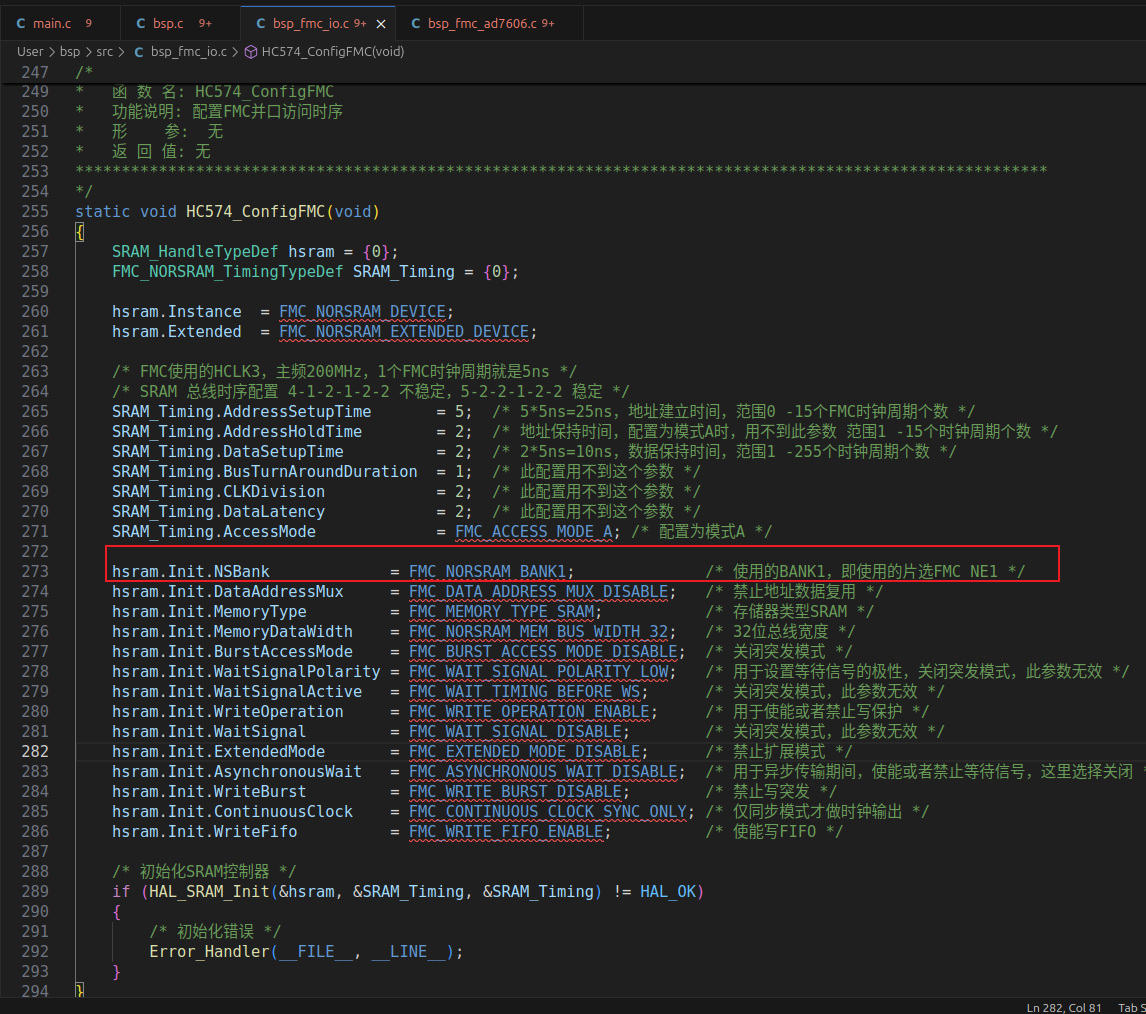Screen dimensions: 1146x1014
Task: Click the C file icon in breadcrumb
Action: point(138,52)
